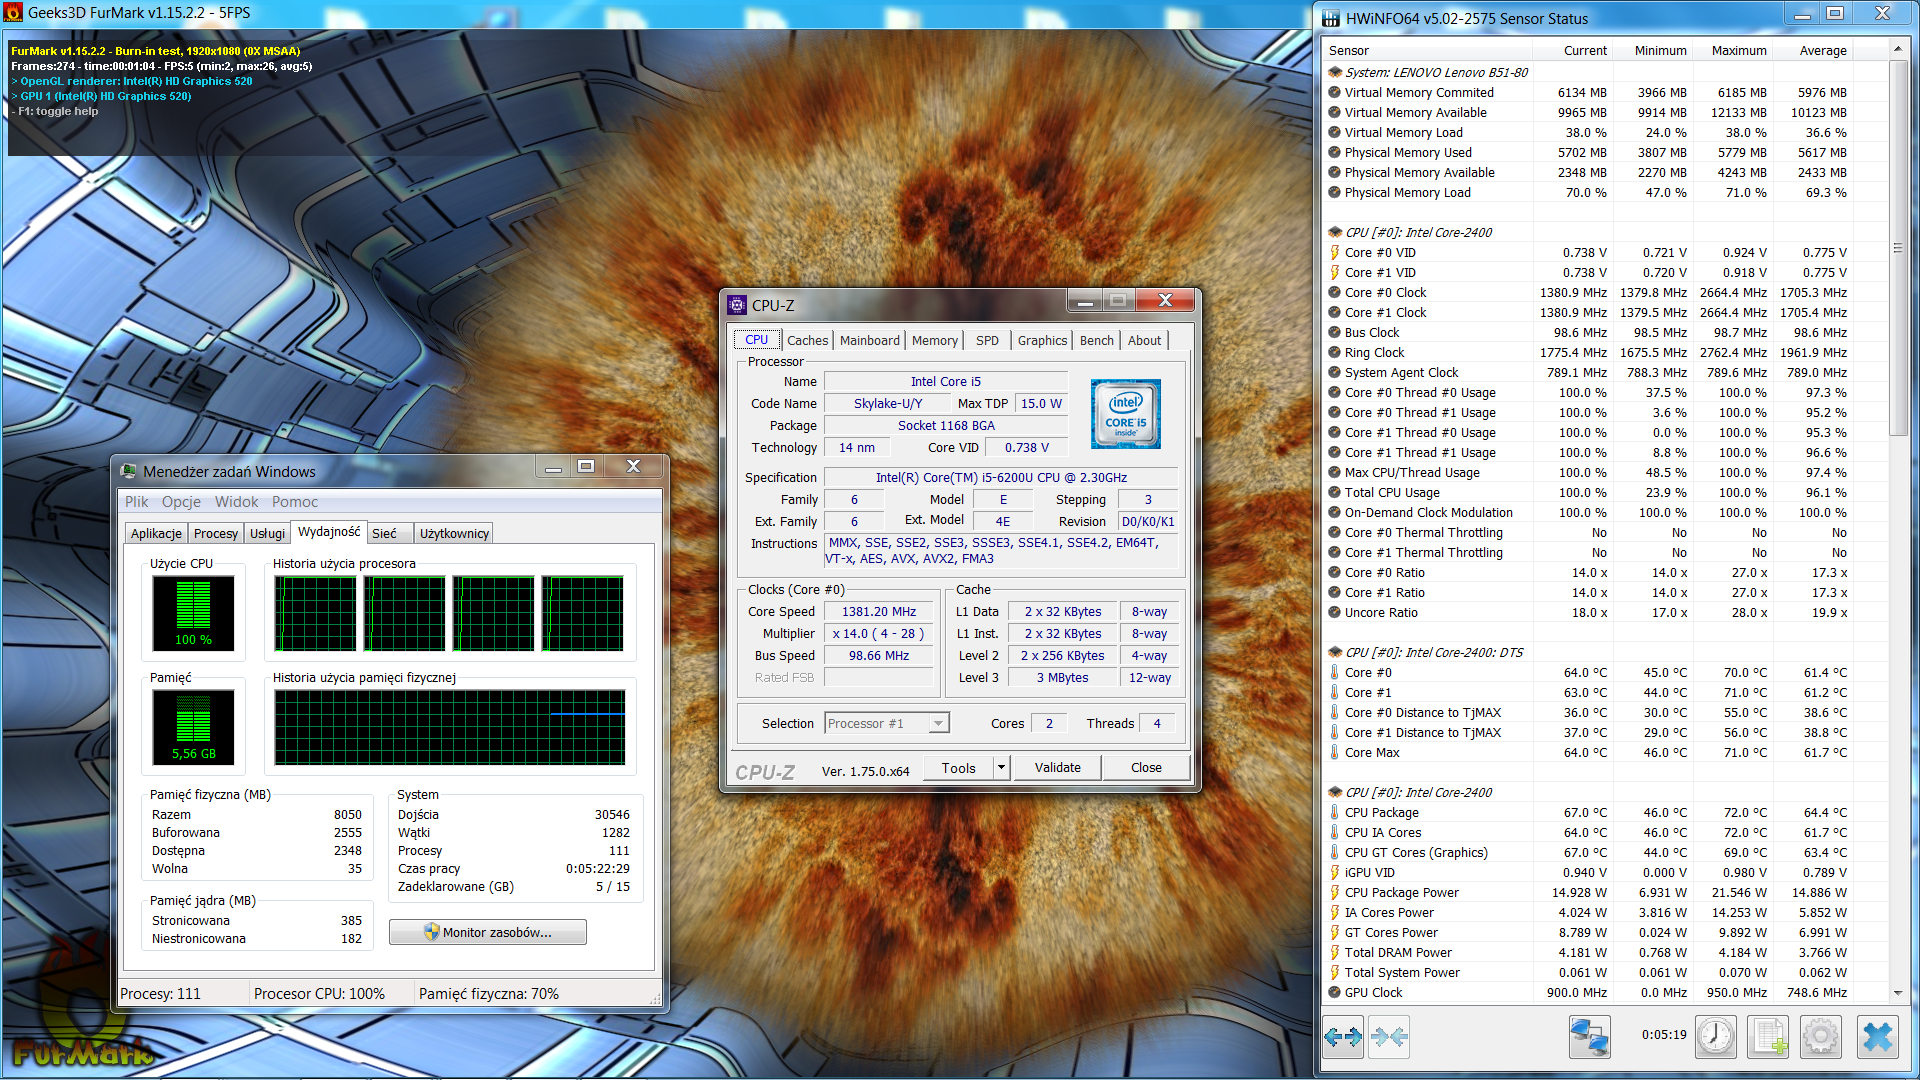Click the CPU Package Power lightning icon
The width and height of the screenshot is (1920, 1080).
click(1334, 892)
